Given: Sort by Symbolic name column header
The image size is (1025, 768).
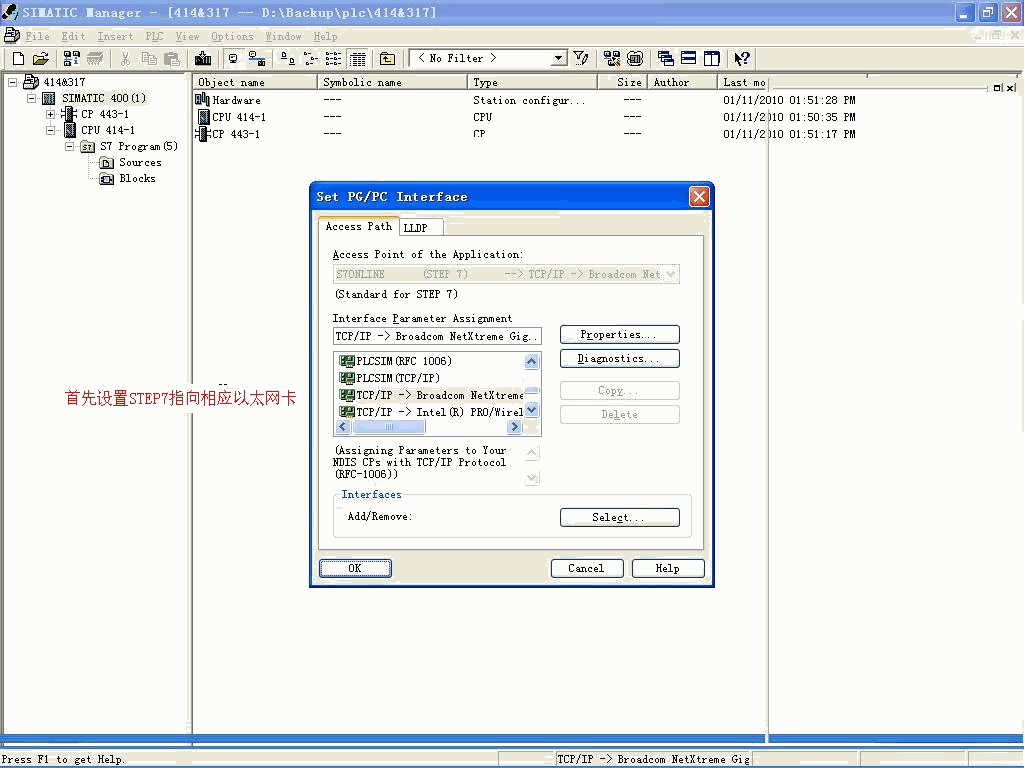Looking at the screenshot, I should (392, 82).
